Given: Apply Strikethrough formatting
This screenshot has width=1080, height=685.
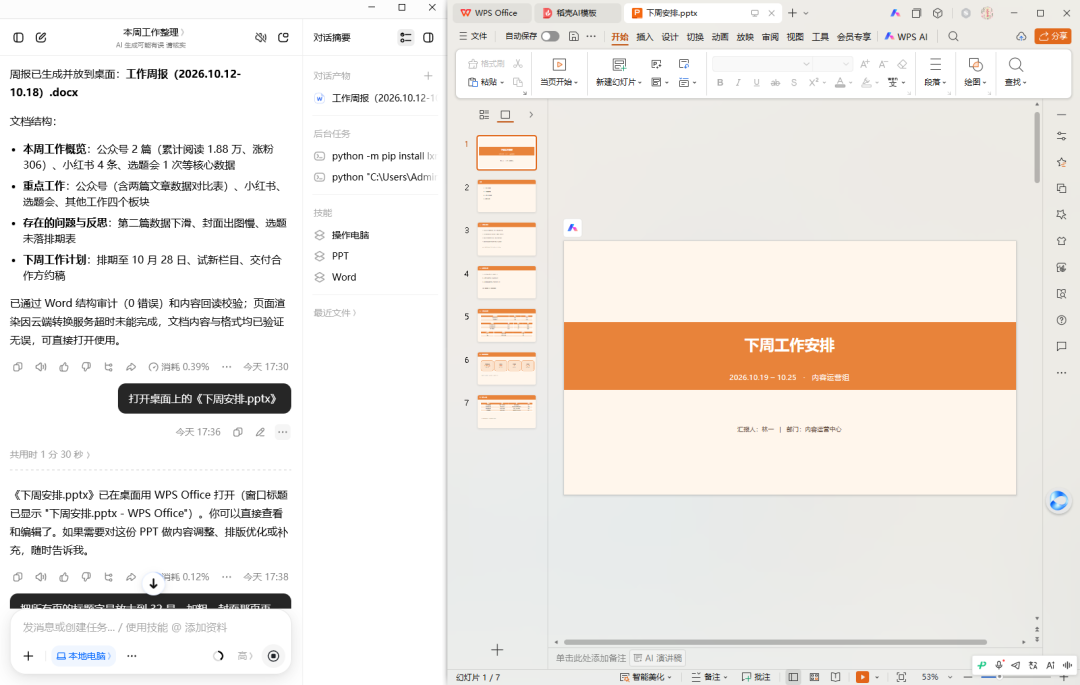Looking at the screenshot, I should coord(776,83).
